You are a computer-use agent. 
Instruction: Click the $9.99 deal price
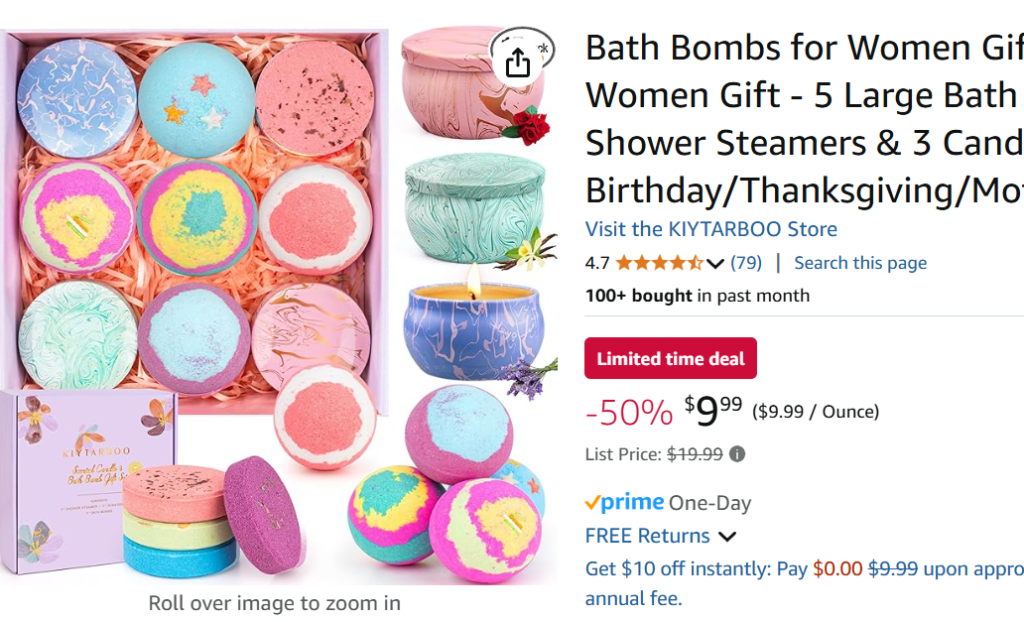(x=713, y=410)
